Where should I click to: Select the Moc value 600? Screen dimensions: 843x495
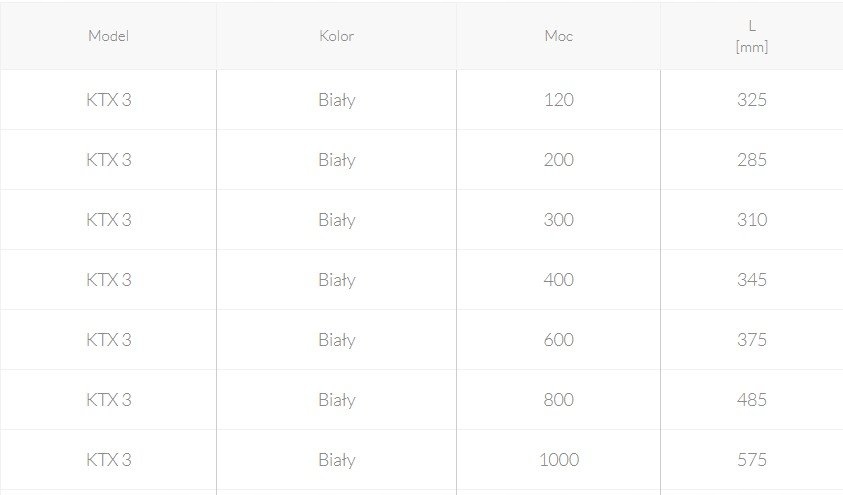click(558, 340)
